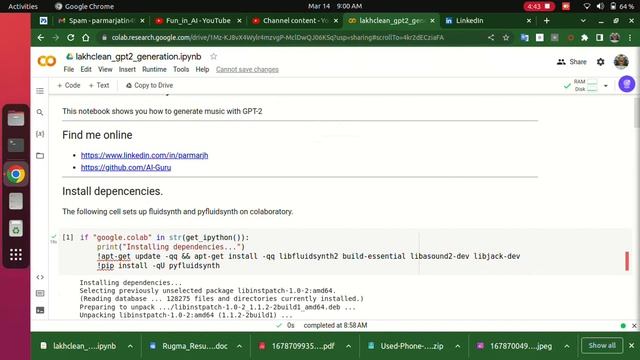Switch to Spam parmarjatin mail tab
The image size is (640, 360).
(x=101, y=20)
